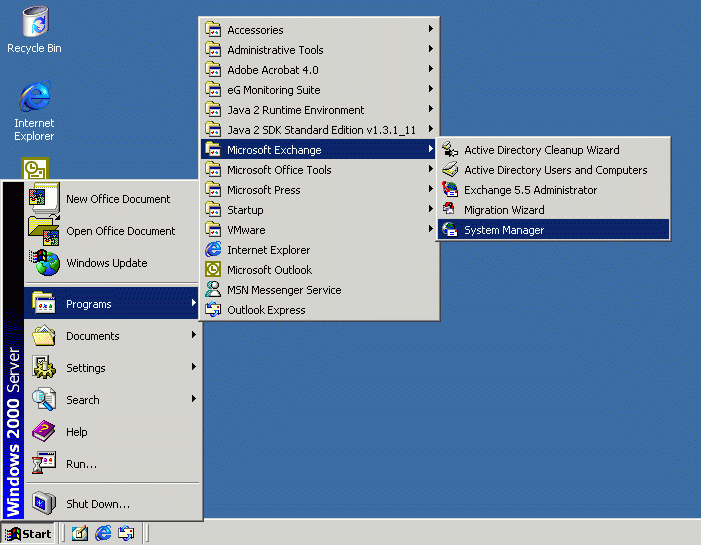Screen dimensions: 701x545
Task: Expand the Java 2 Runtime Environment arrow
Action: coord(431,109)
